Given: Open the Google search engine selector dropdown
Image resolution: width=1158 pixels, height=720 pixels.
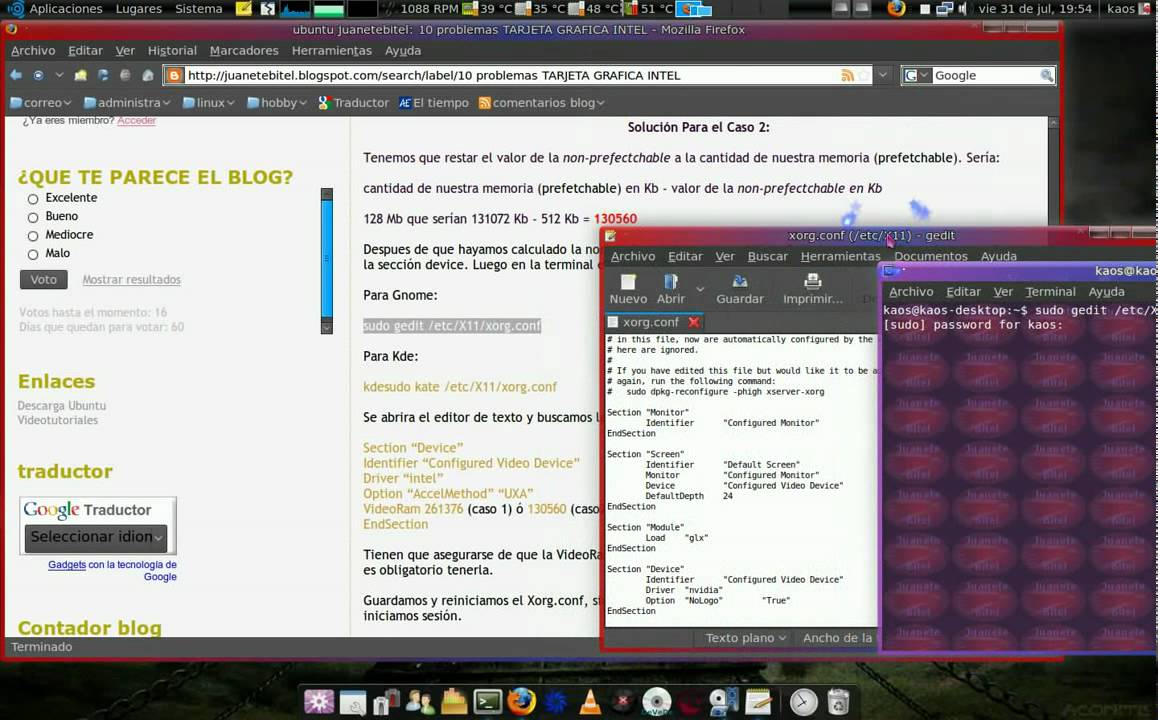Looking at the screenshot, I should [x=917, y=75].
